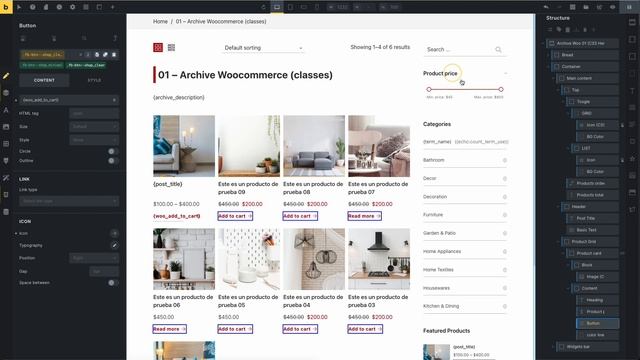The image size is (640, 360).
Task: Click the add element plus icon in toolbar
Action: pos(113,7)
